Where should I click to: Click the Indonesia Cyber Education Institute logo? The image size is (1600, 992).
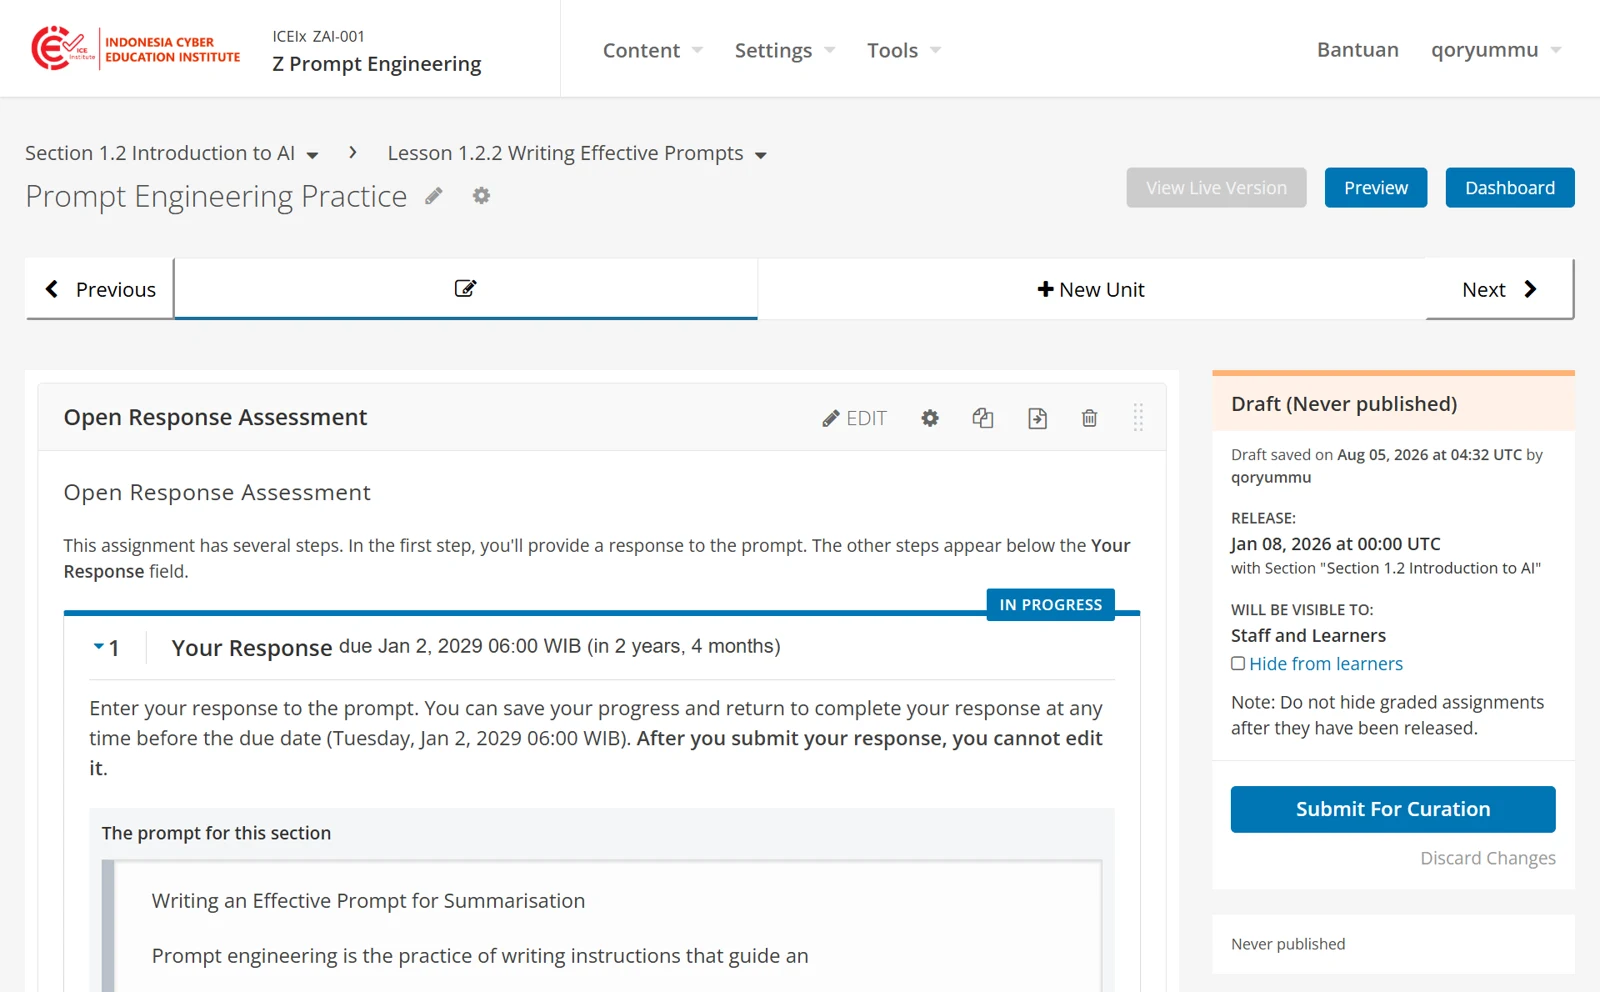point(136,48)
